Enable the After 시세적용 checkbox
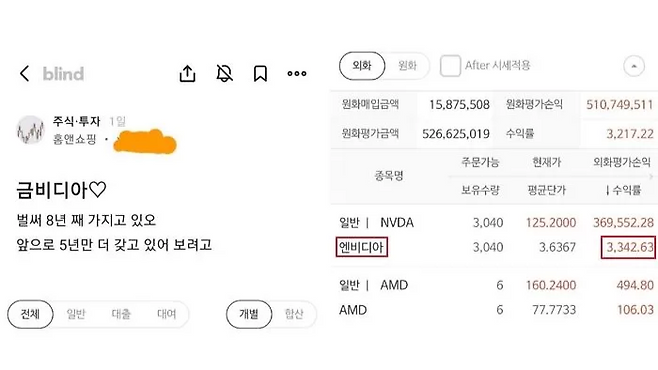 [x=450, y=66]
